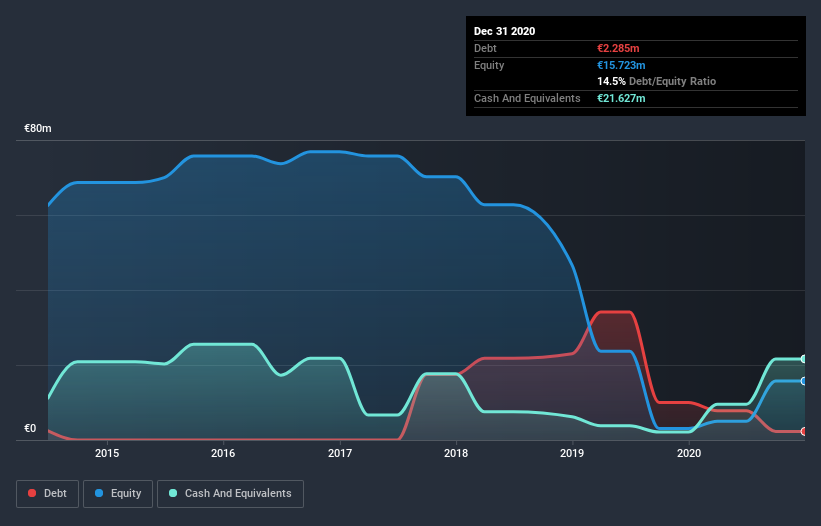The height and width of the screenshot is (526, 821).
Task: Select the 2015 label on the x-axis
Action: (107, 453)
